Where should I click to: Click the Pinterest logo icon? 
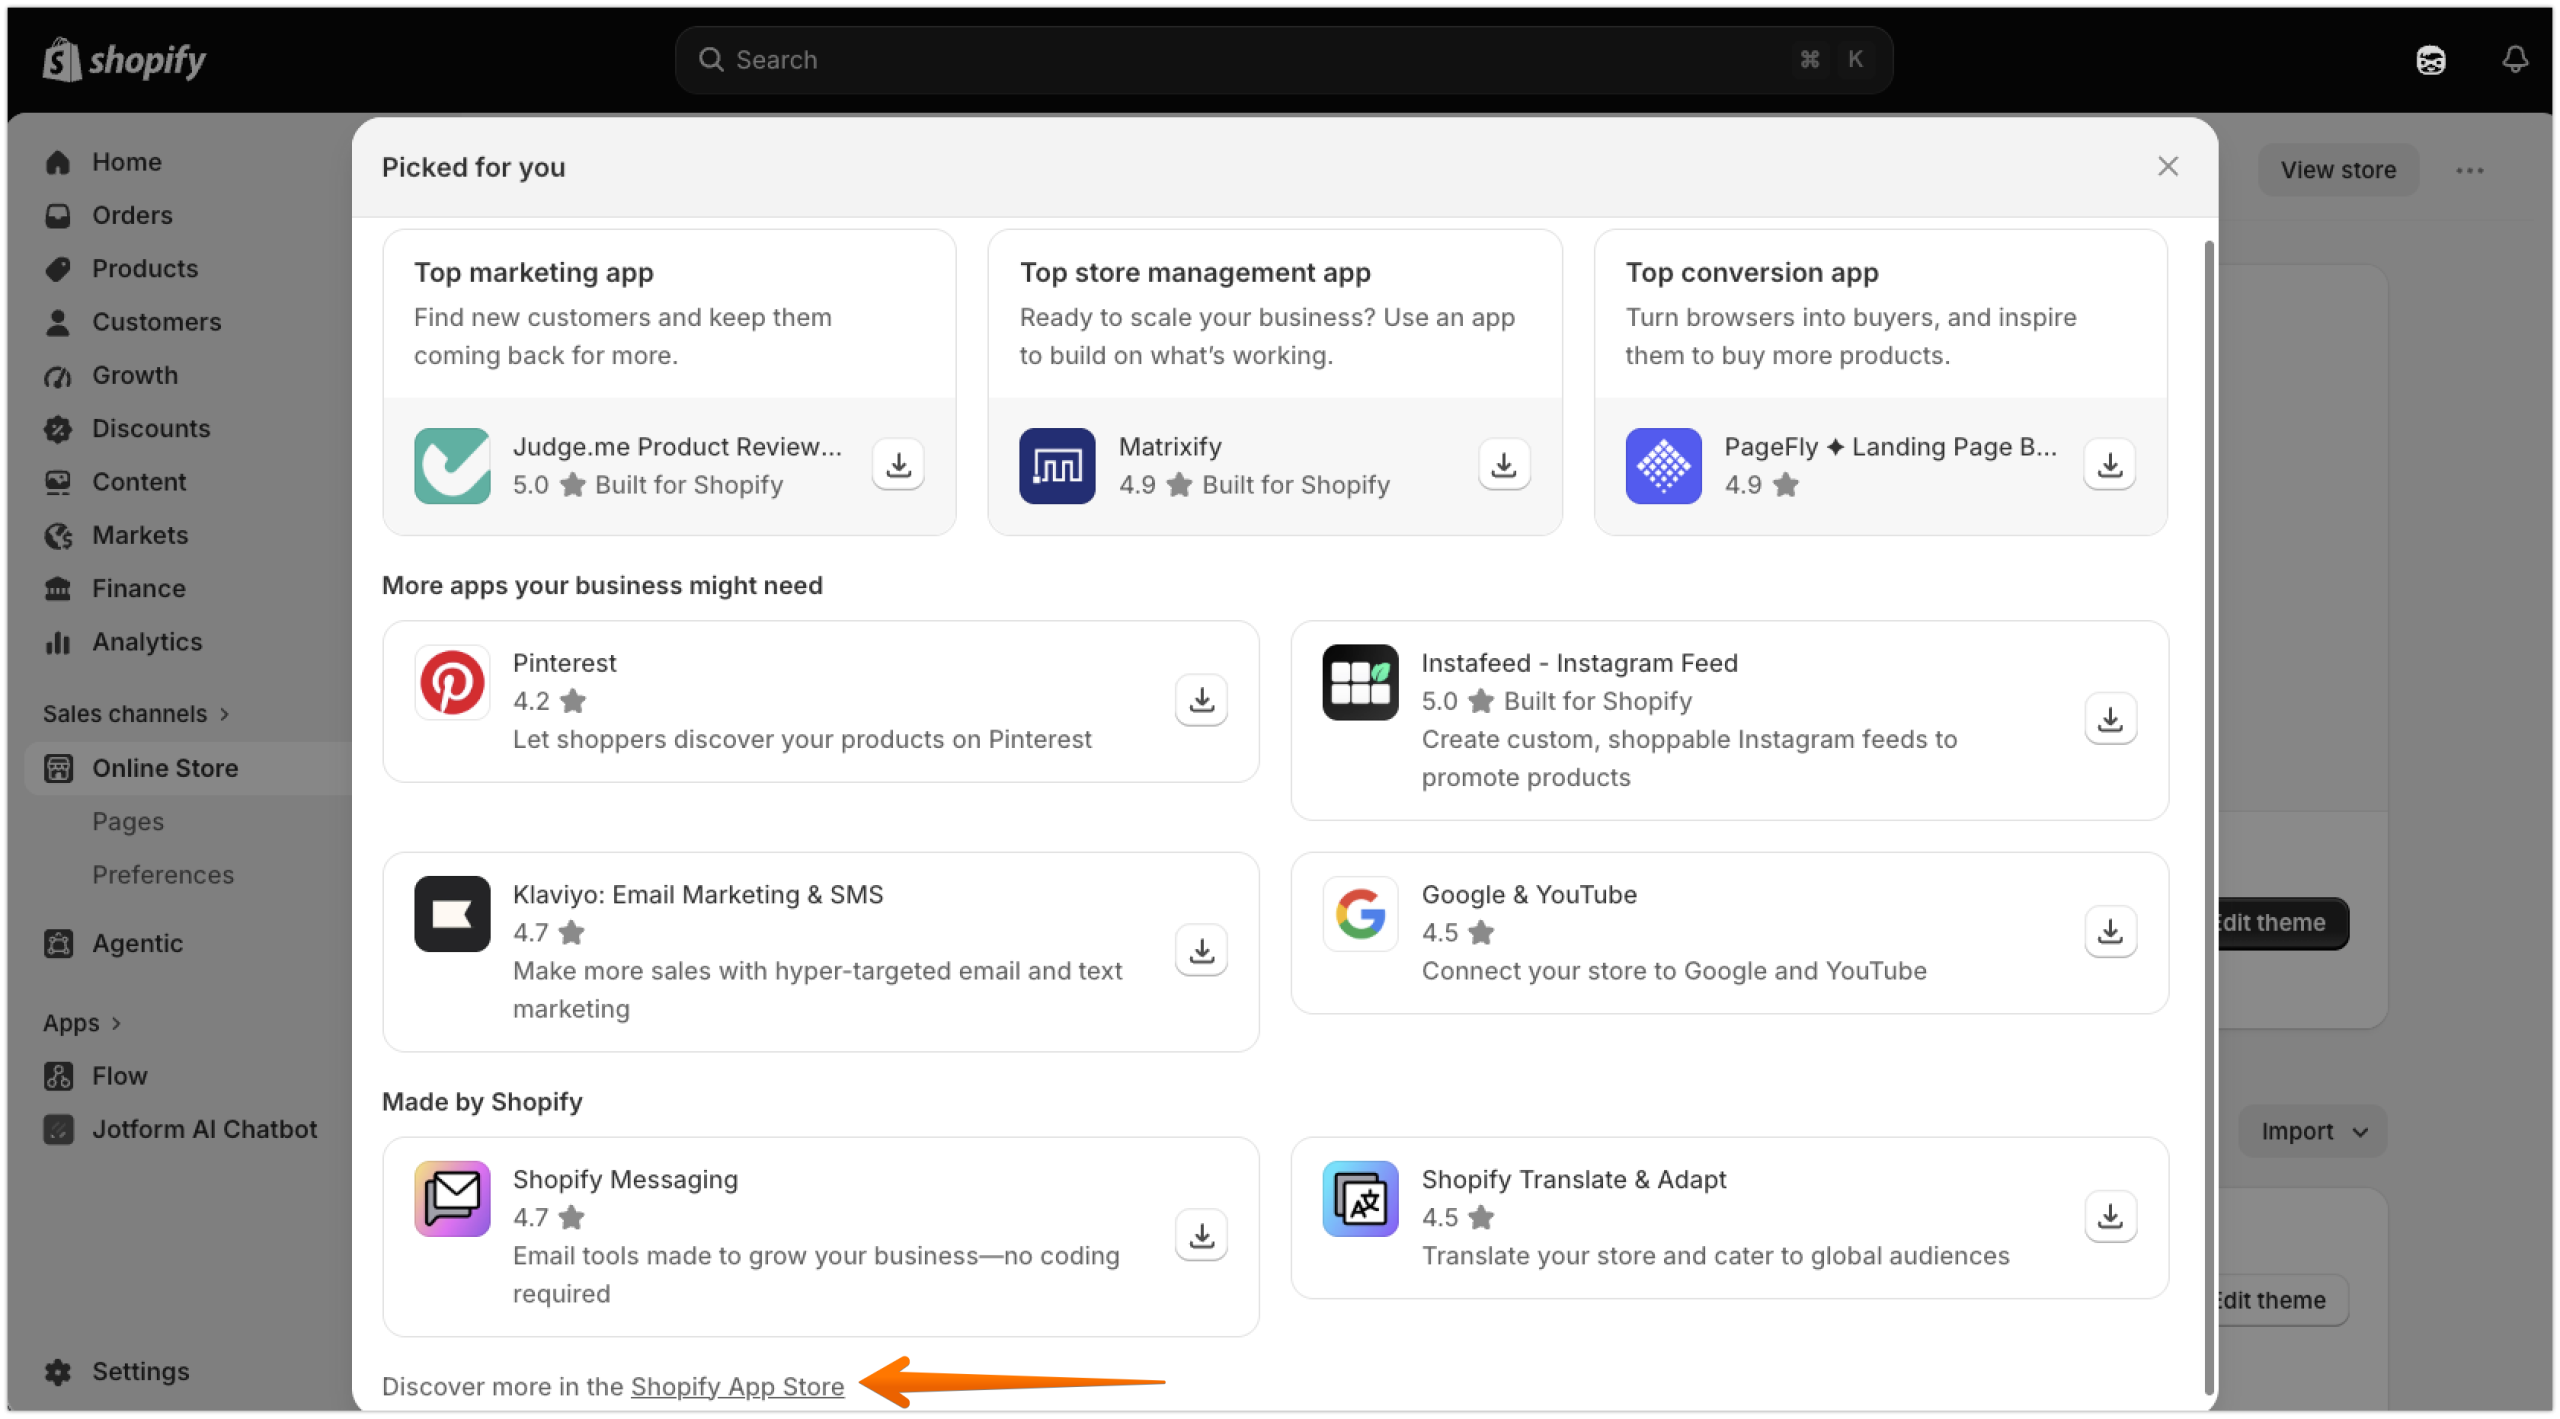(452, 683)
